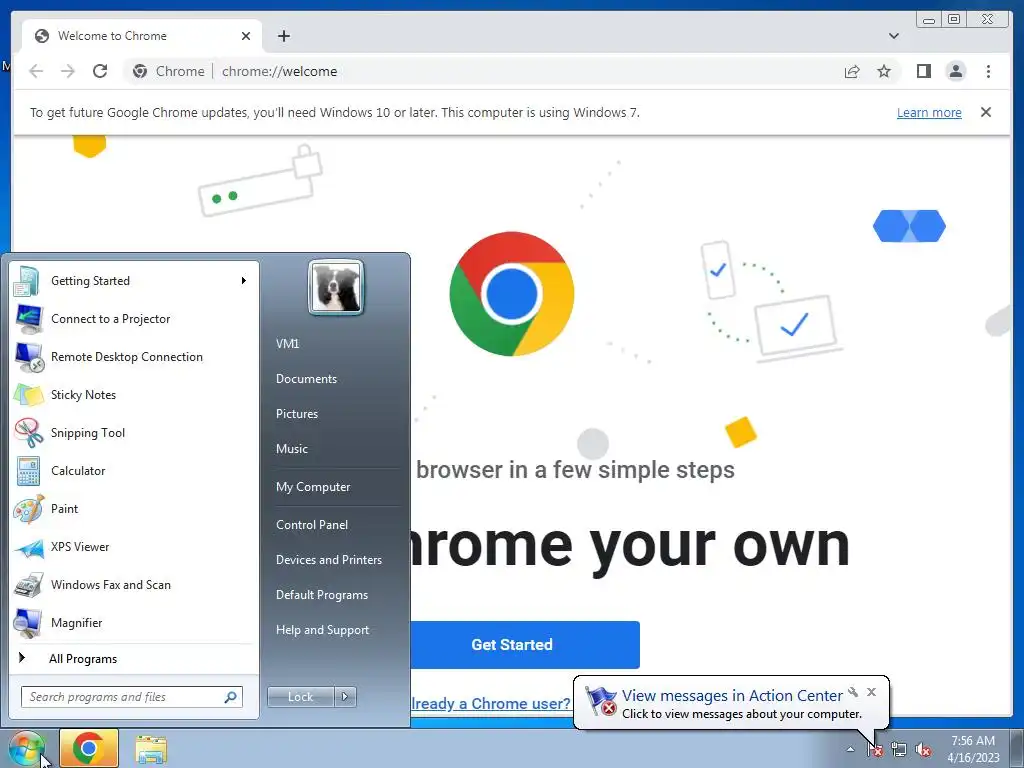Viewport: 1024px width, 768px height.
Task: Open VM1 user folder
Action: click(287, 344)
